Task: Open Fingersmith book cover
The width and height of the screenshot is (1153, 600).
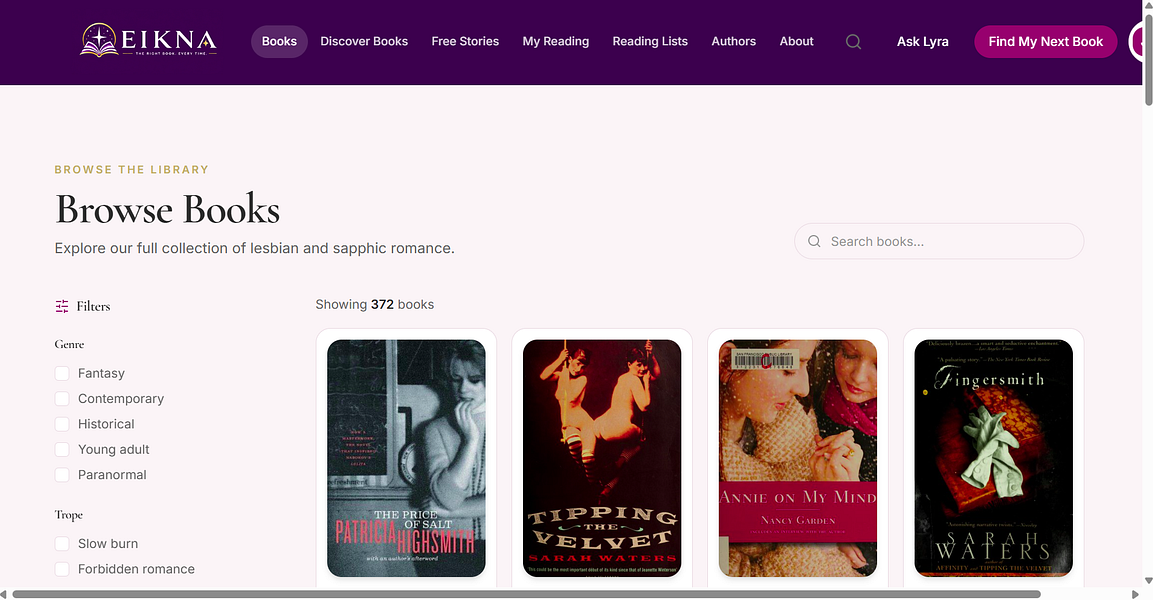Action: click(x=993, y=458)
